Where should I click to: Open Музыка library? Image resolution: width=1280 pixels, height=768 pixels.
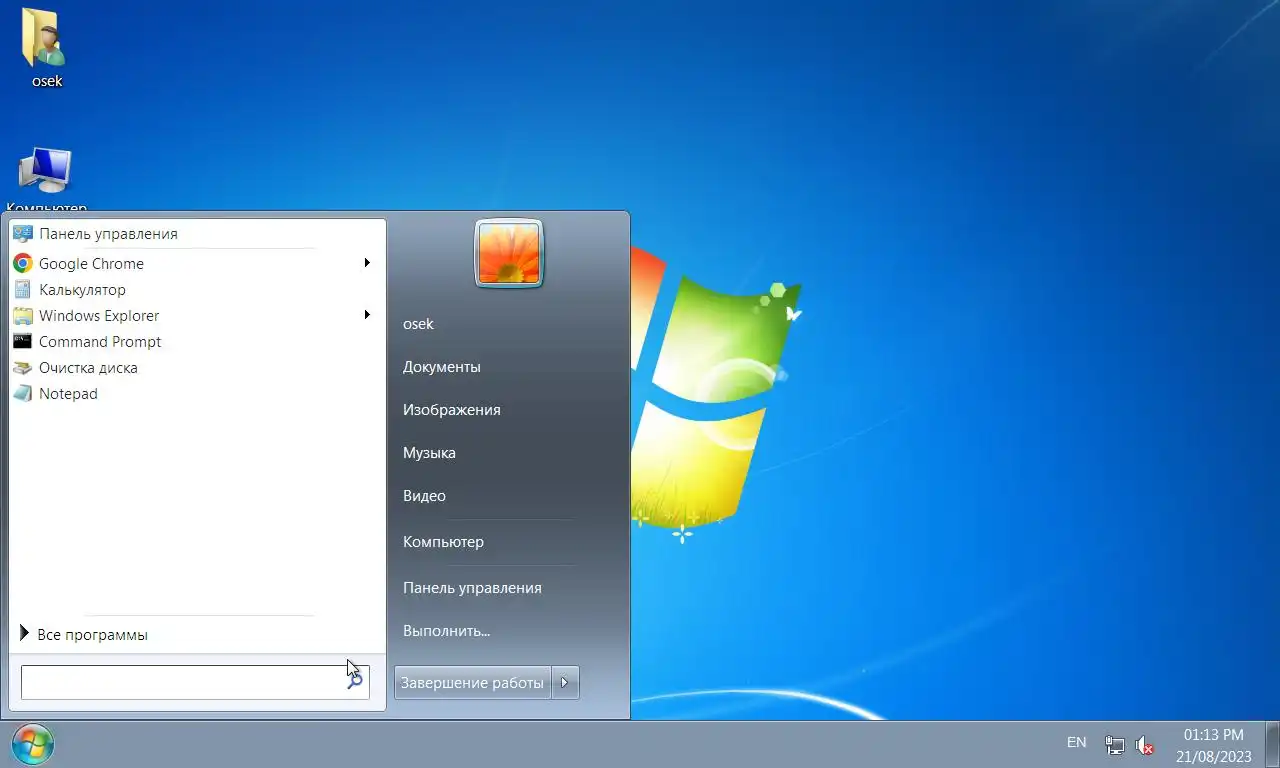coord(429,453)
